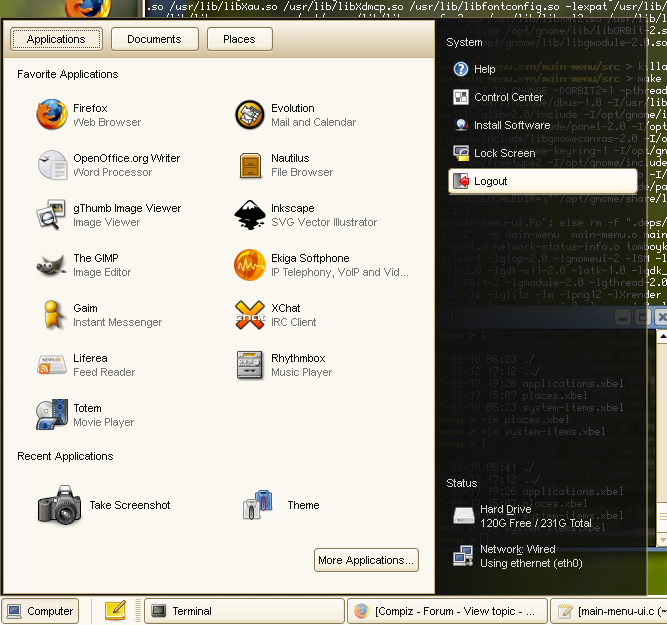
Task: Click Install Software icon
Action: [x=461, y=125]
